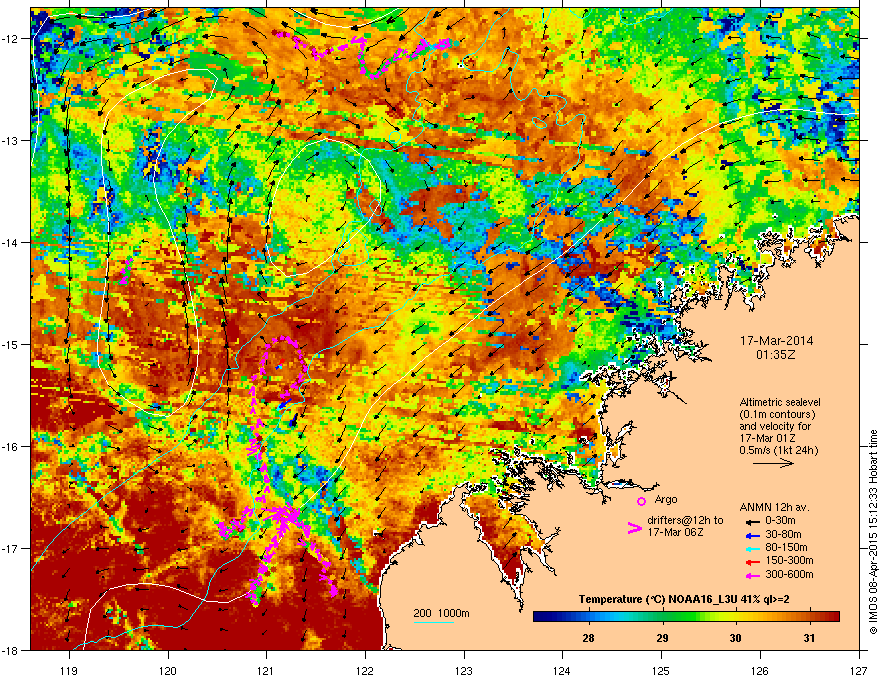This screenshot has width=880, height=680.
Task: Click the vertical IMOS copyright timestamp text
Action: click(873, 532)
